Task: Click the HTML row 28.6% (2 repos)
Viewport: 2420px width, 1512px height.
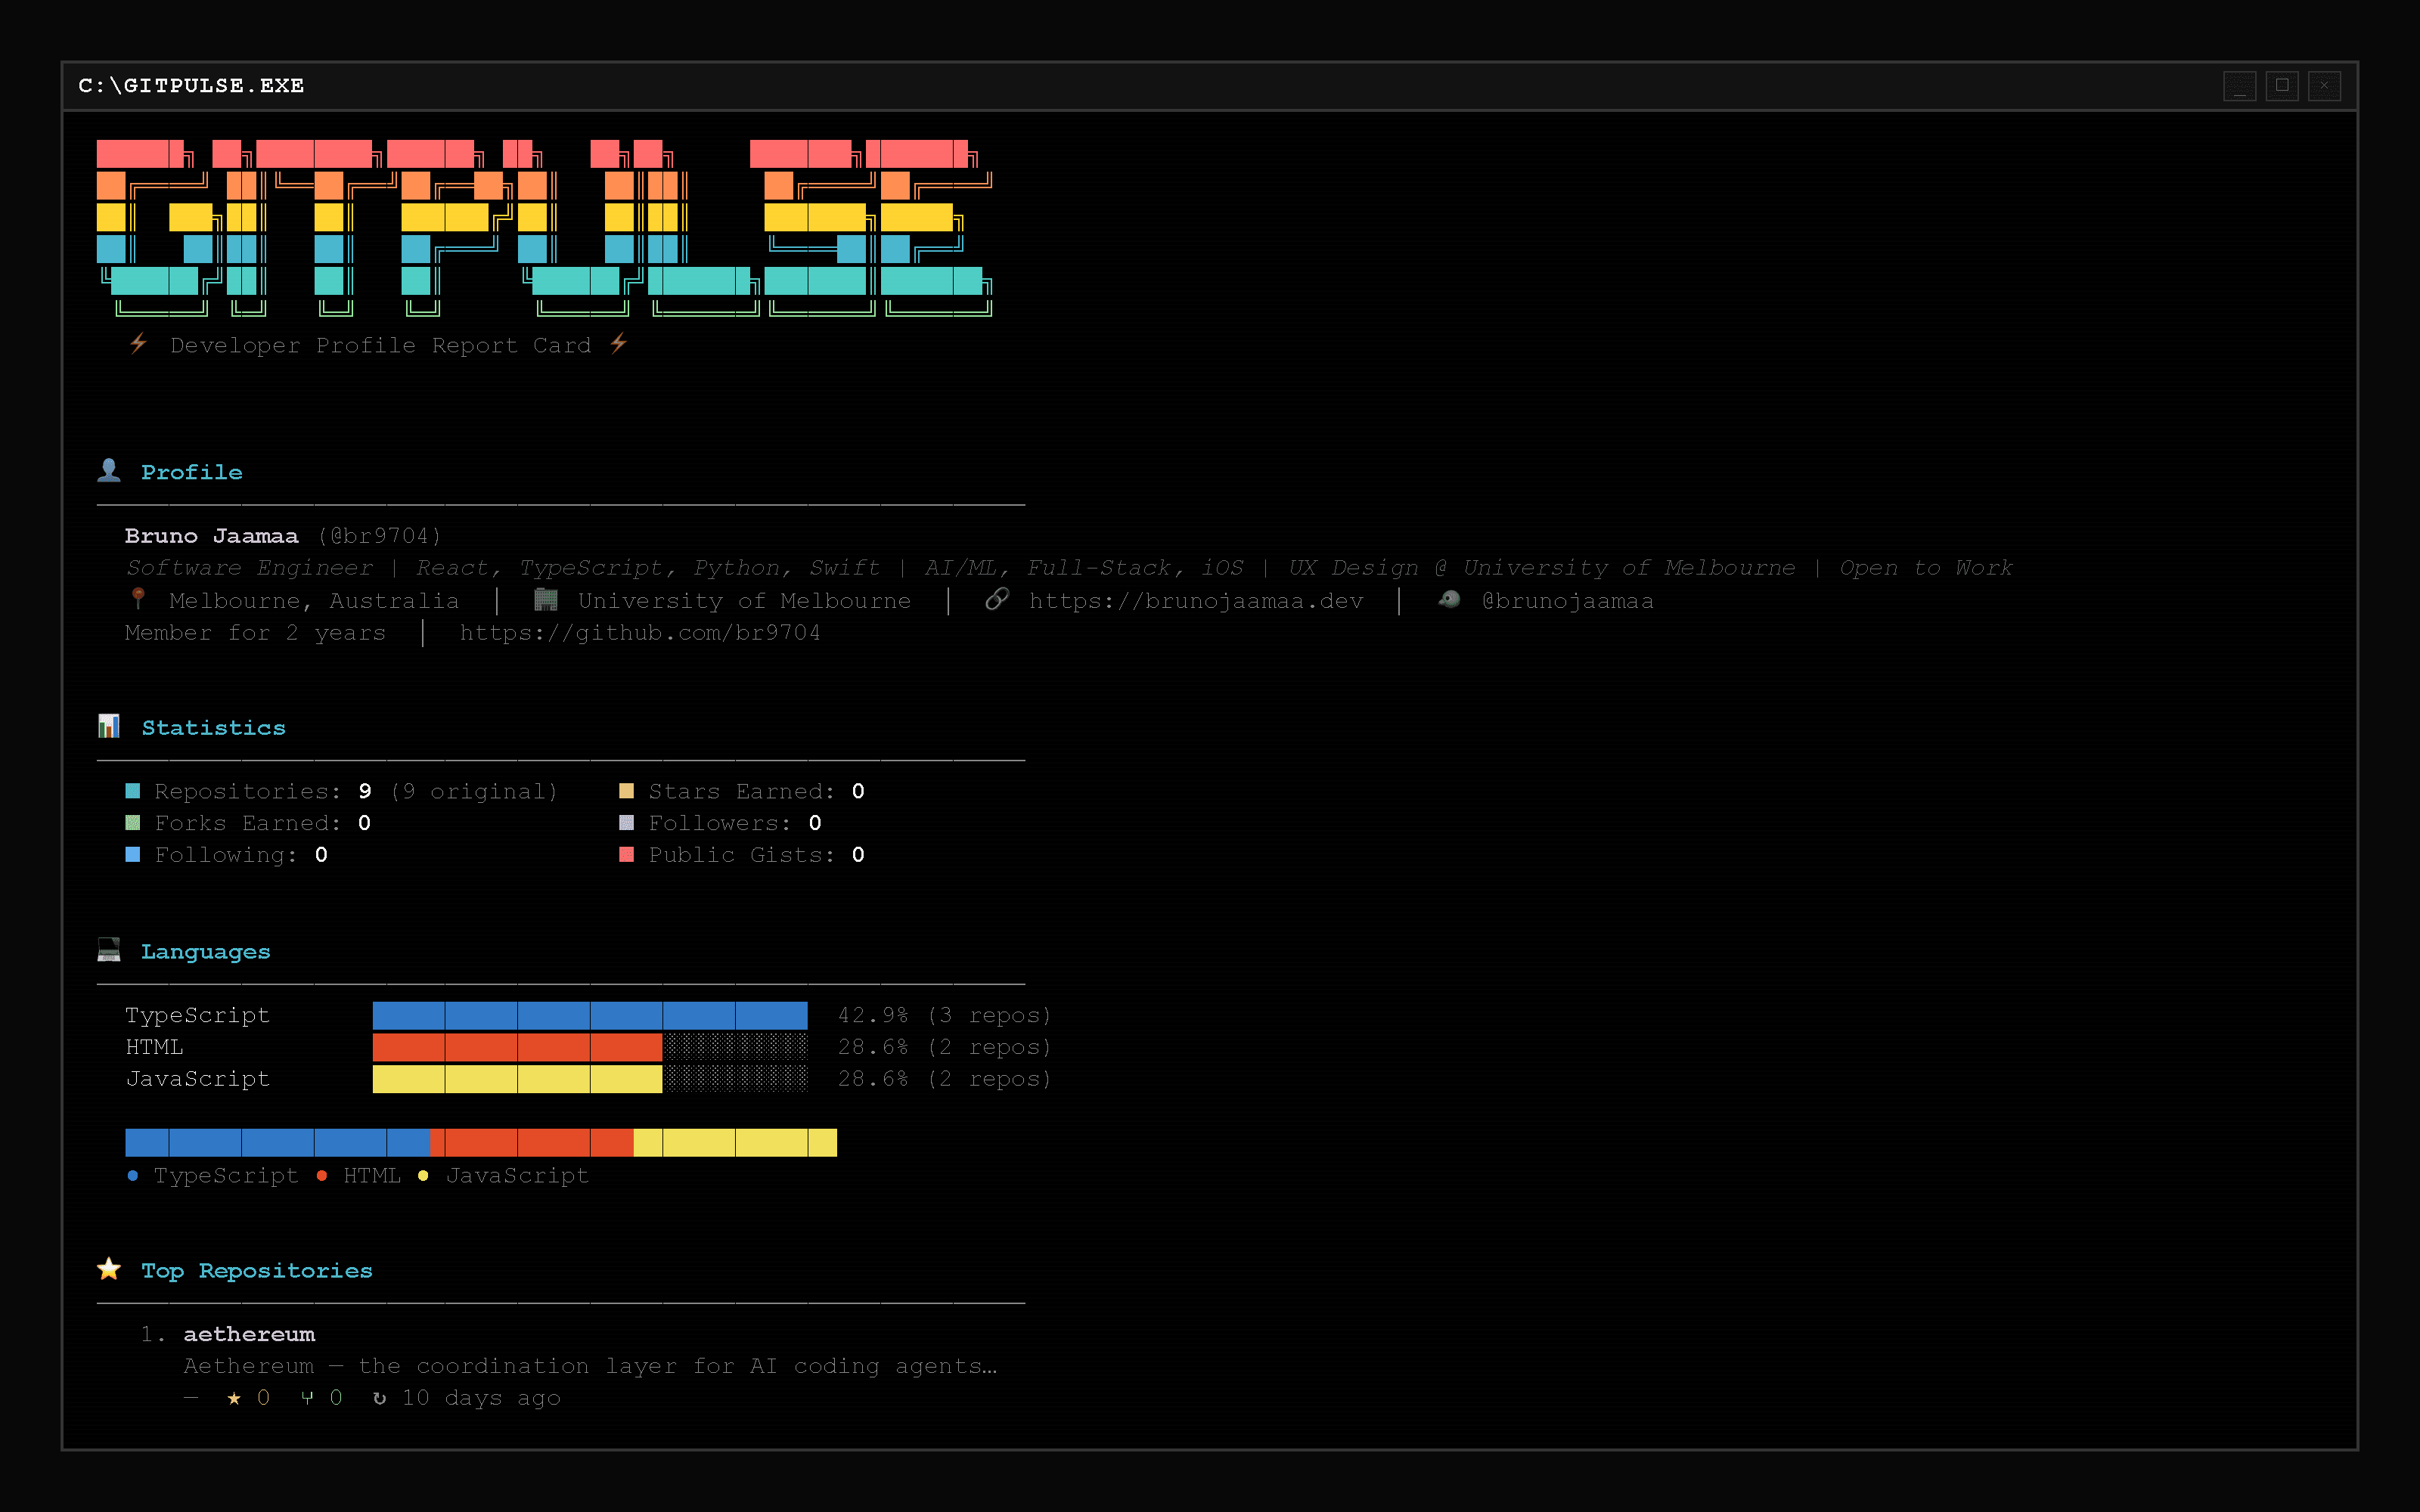Action: pyautogui.click(x=944, y=1048)
